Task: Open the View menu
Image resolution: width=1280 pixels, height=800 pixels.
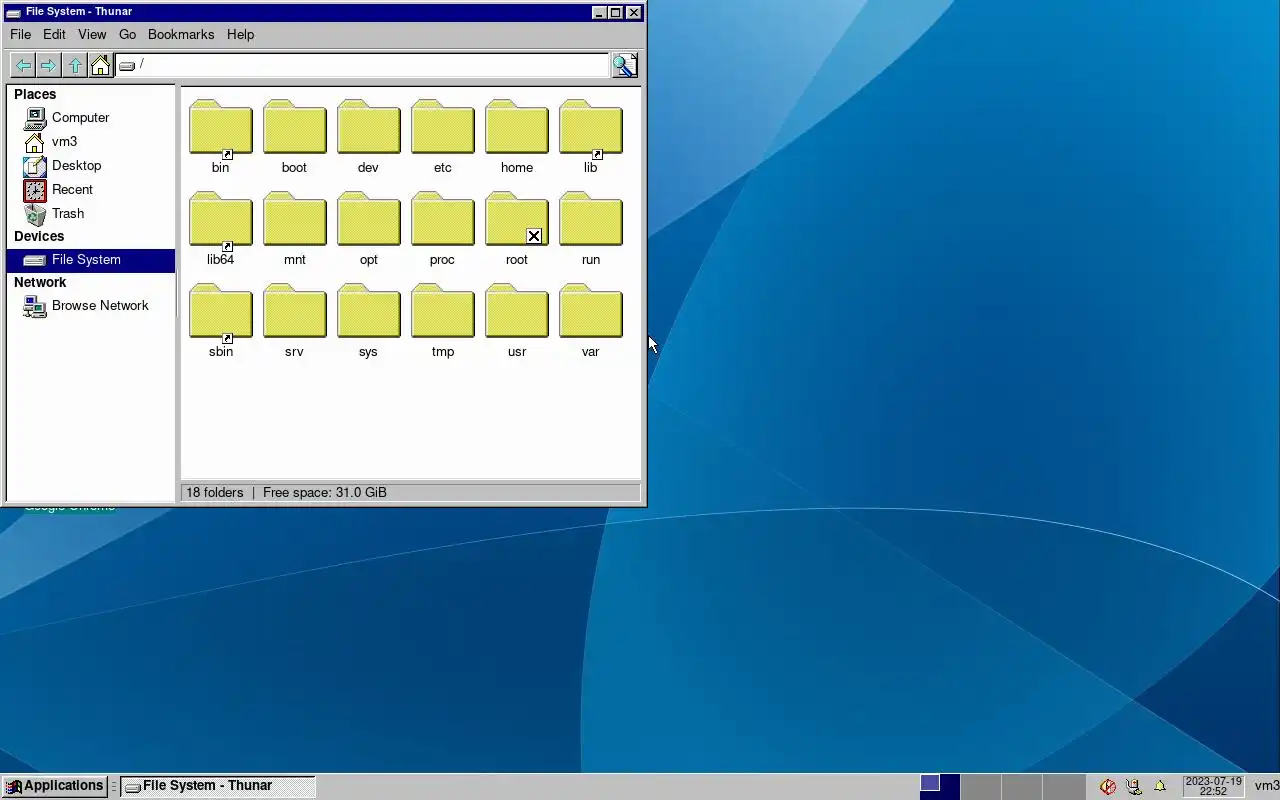Action: [92, 34]
